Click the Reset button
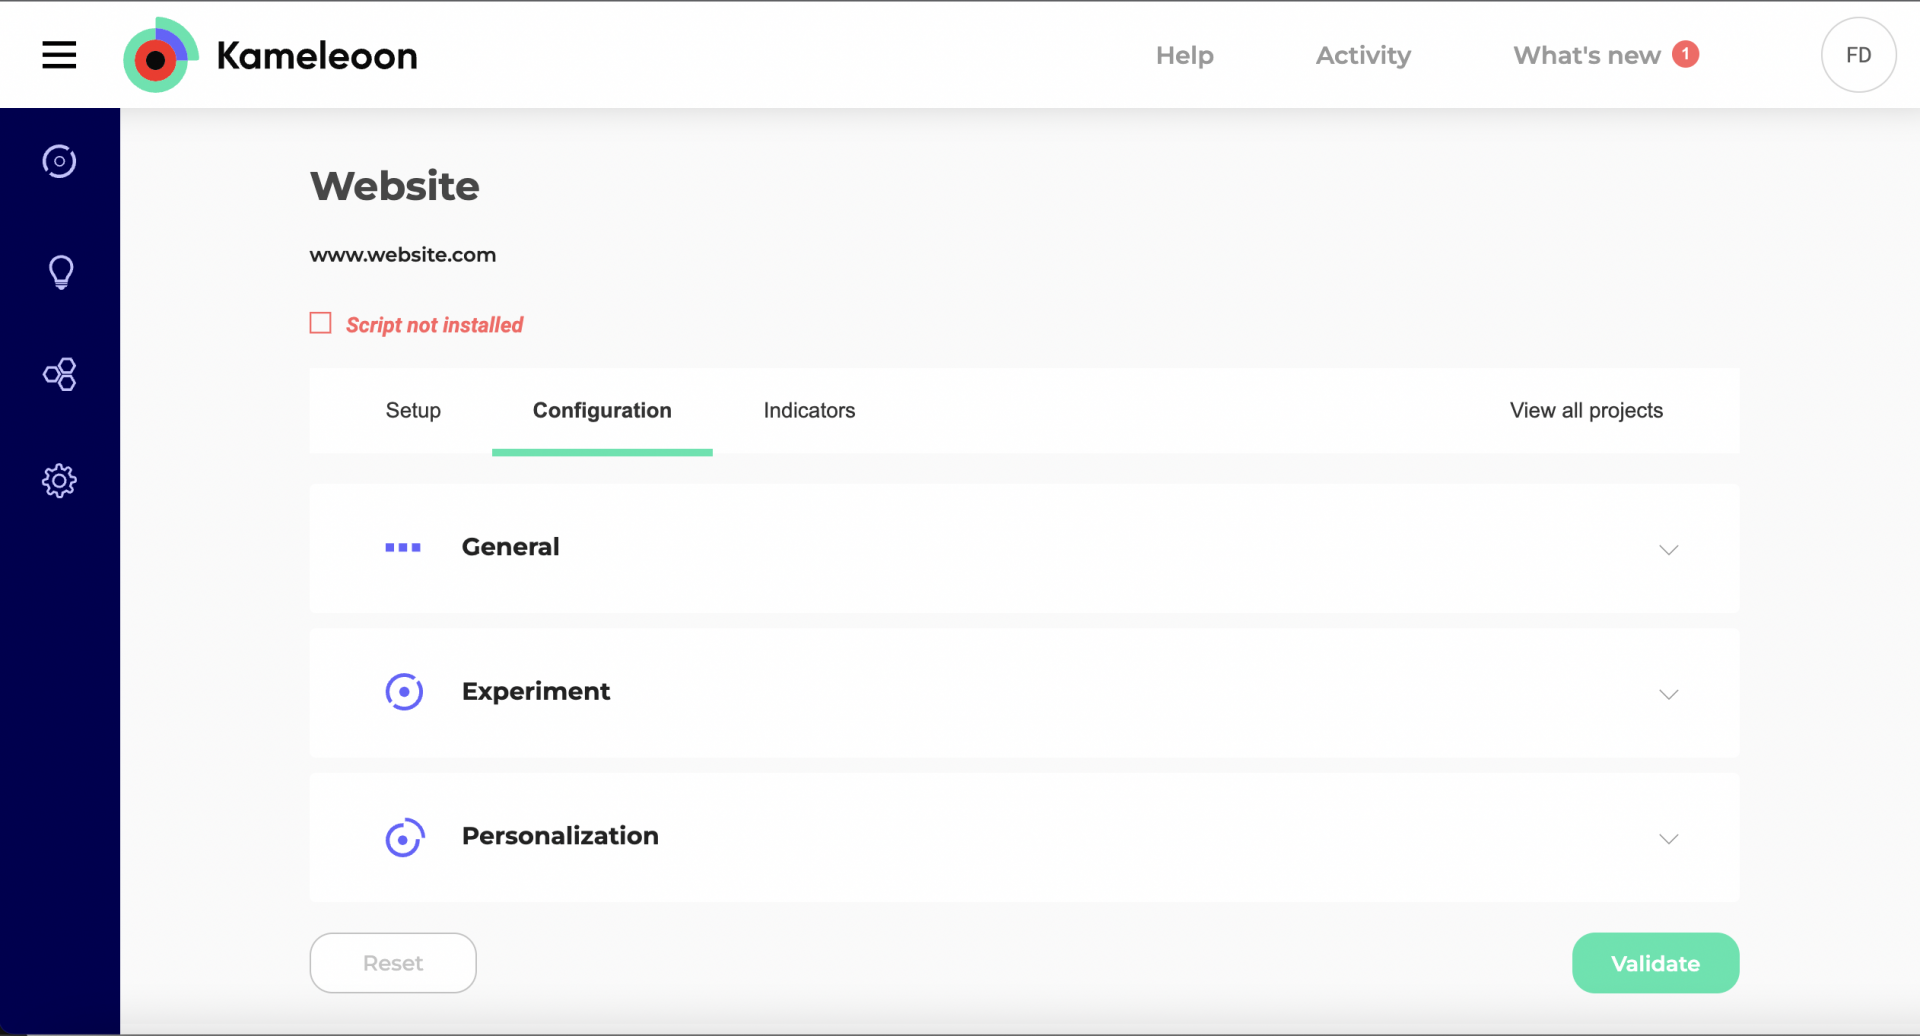The image size is (1920, 1036). [393, 963]
